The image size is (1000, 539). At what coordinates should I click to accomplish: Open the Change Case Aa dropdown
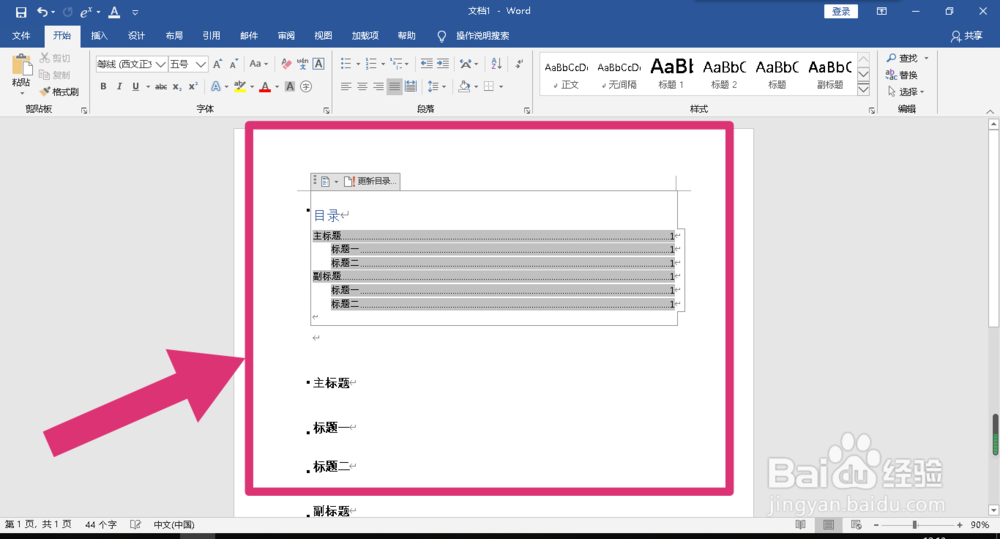pos(258,64)
